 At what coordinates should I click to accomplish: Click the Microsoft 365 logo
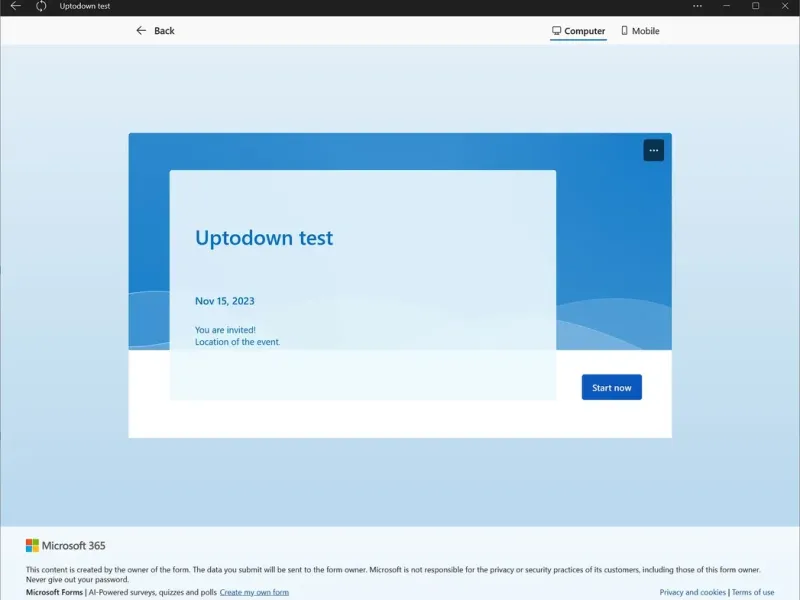coord(66,545)
